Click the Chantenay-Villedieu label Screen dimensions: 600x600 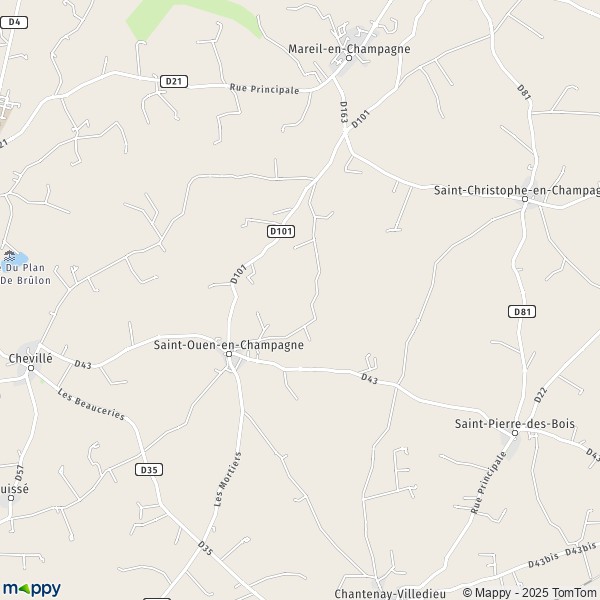pos(390,594)
